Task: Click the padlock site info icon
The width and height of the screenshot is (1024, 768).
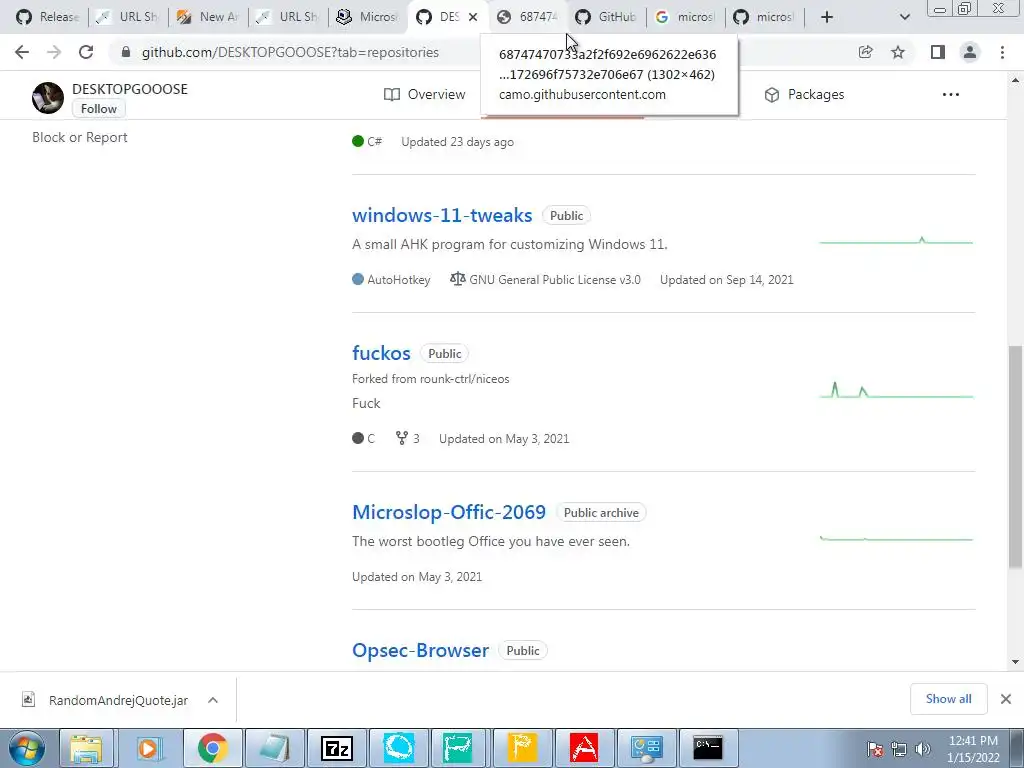Action: point(126,52)
